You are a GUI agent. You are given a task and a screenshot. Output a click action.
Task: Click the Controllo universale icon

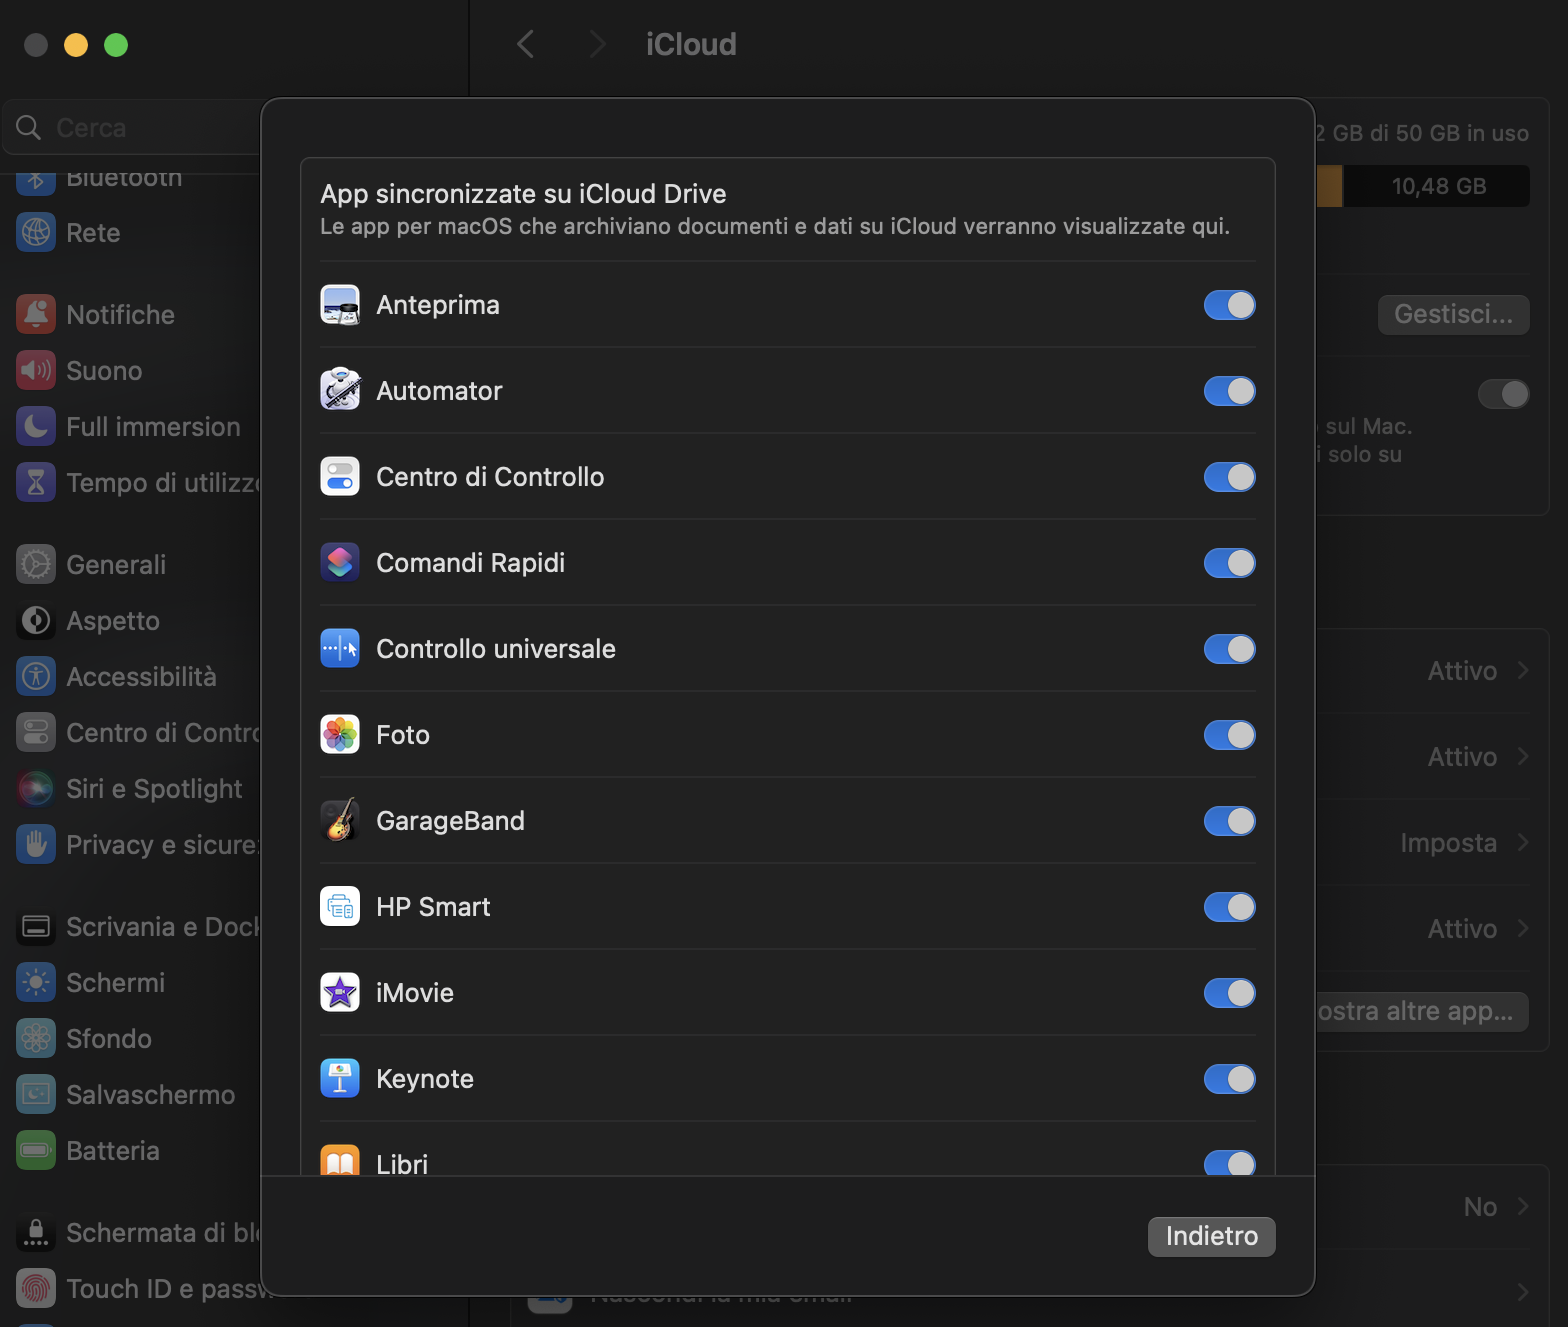340,649
